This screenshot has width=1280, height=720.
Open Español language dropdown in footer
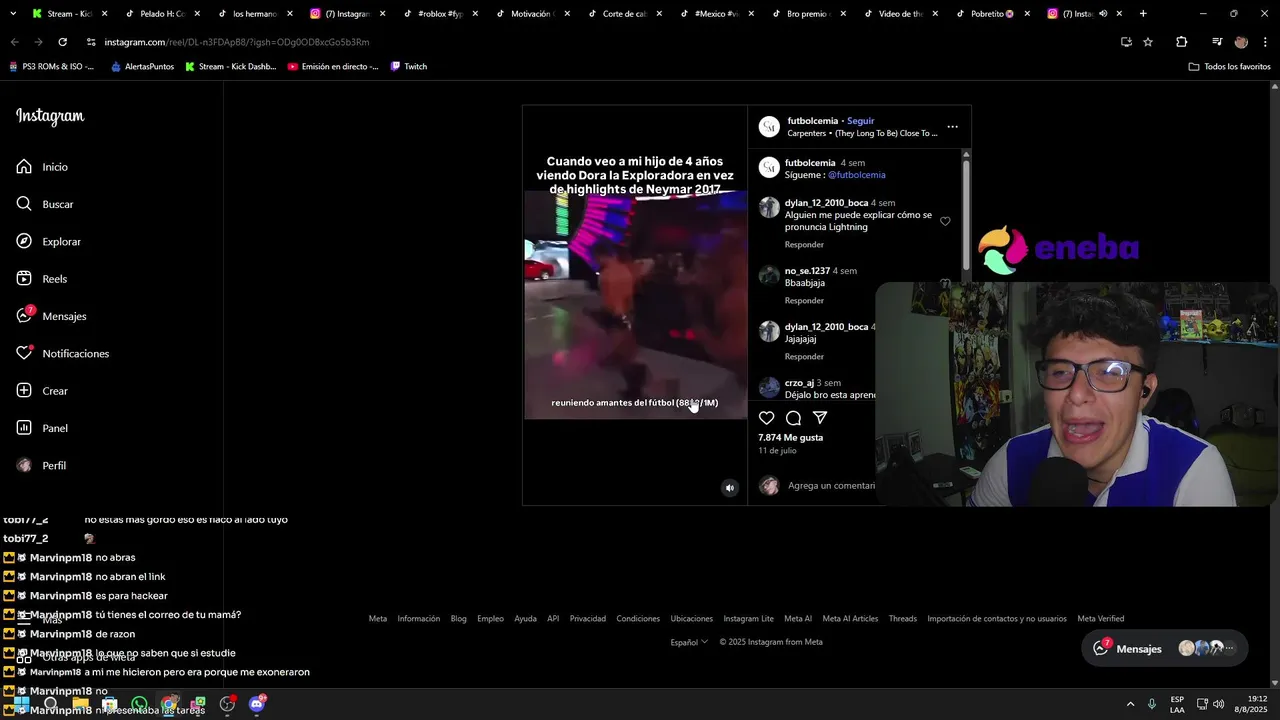689,642
